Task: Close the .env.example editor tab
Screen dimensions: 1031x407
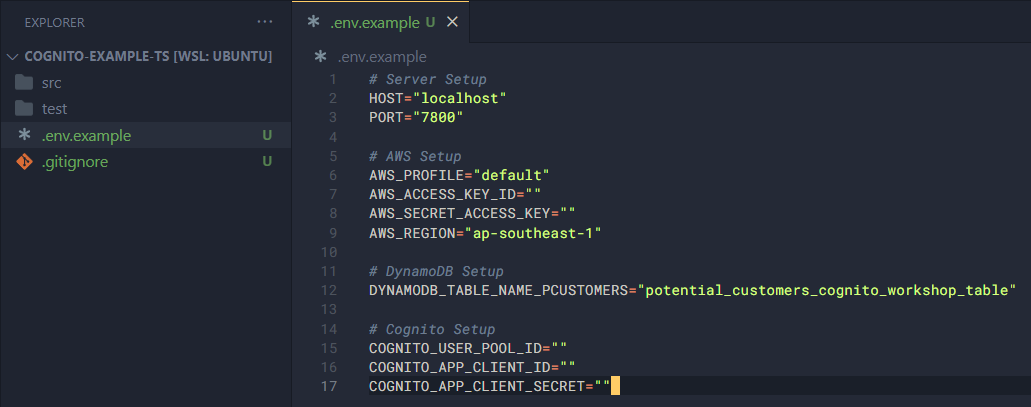Action: (x=452, y=22)
